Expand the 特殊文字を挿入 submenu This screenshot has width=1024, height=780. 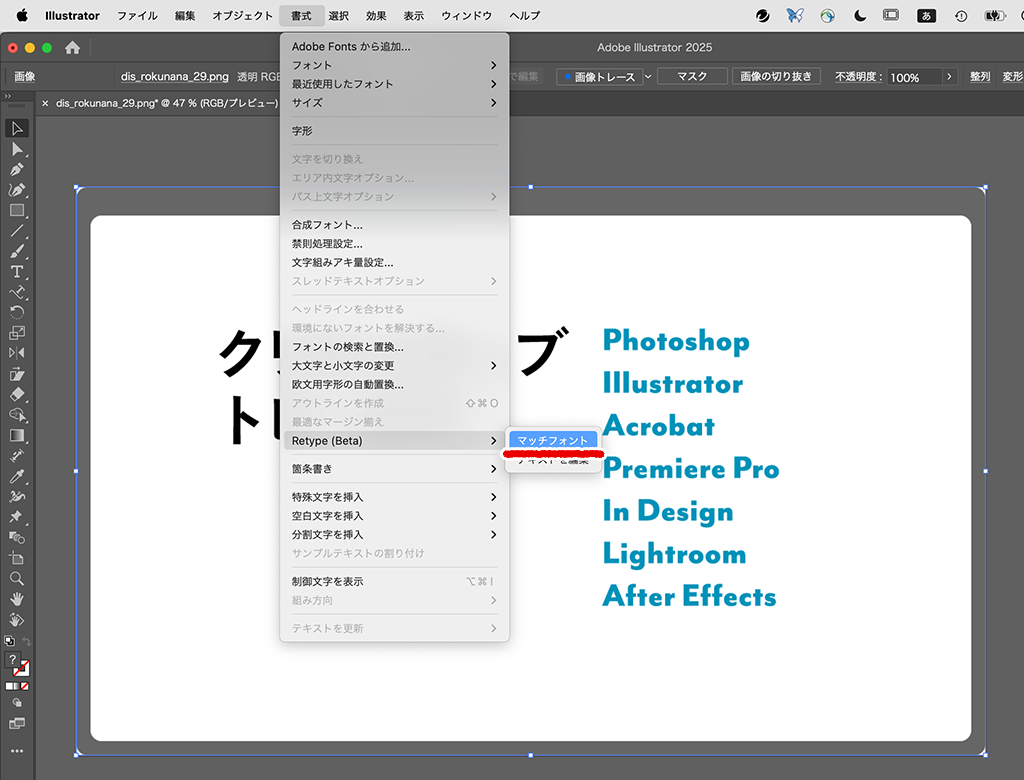tap(394, 497)
